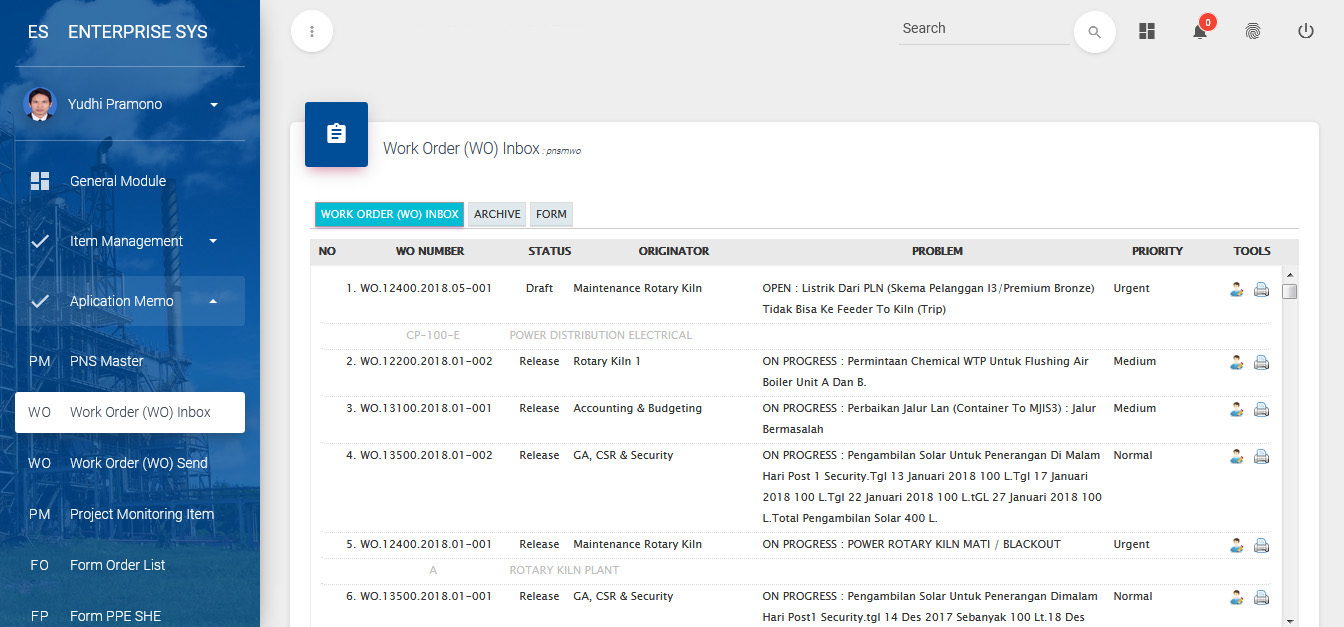Expand the Yudhi Pramono user dropdown
The height and width of the screenshot is (627, 1344).
point(213,105)
